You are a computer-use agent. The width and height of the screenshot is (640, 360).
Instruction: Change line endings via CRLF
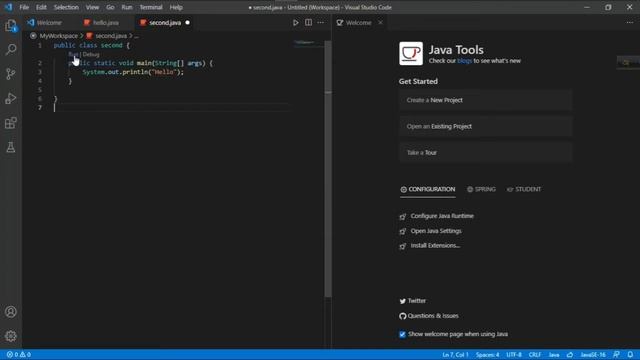pyautogui.click(x=535, y=355)
